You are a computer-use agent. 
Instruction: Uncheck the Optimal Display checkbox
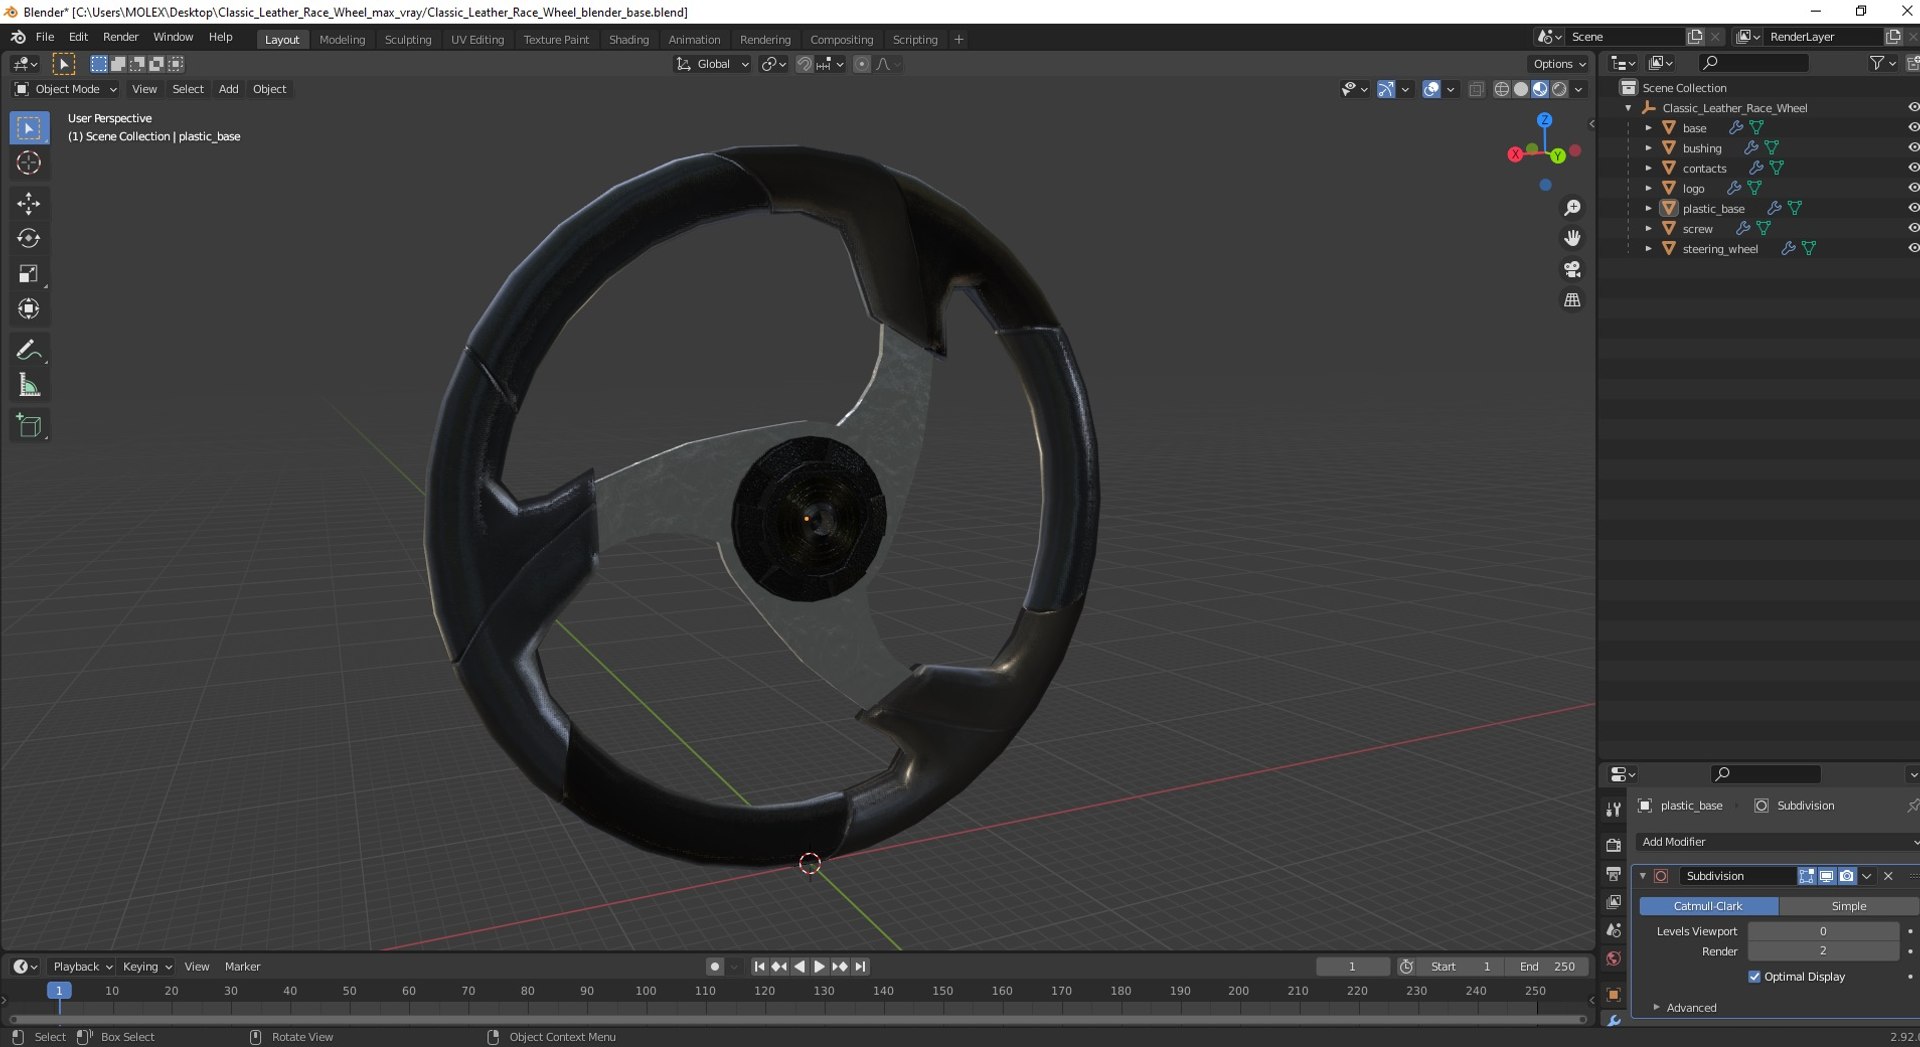[1754, 977]
